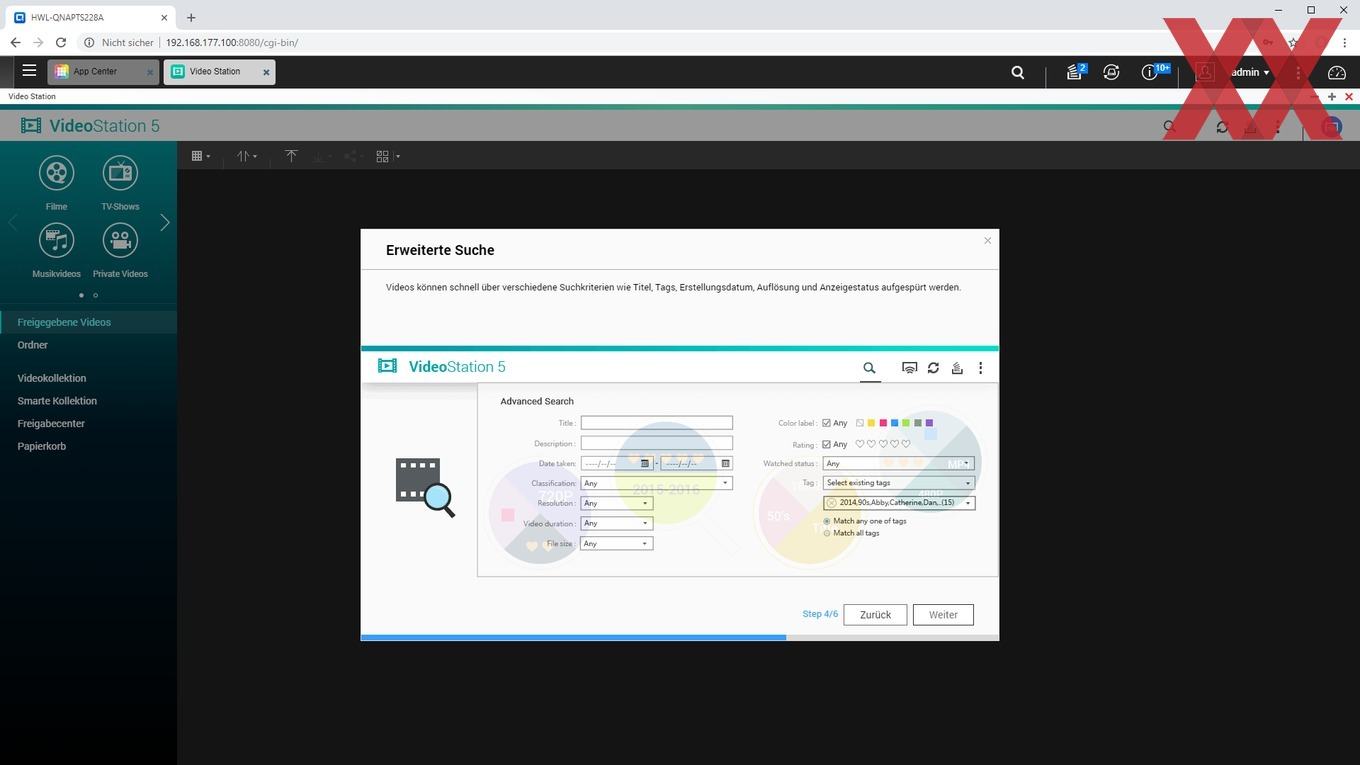The width and height of the screenshot is (1360, 765).
Task: Select Match any one of tags radio
Action: pyautogui.click(x=827, y=521)
